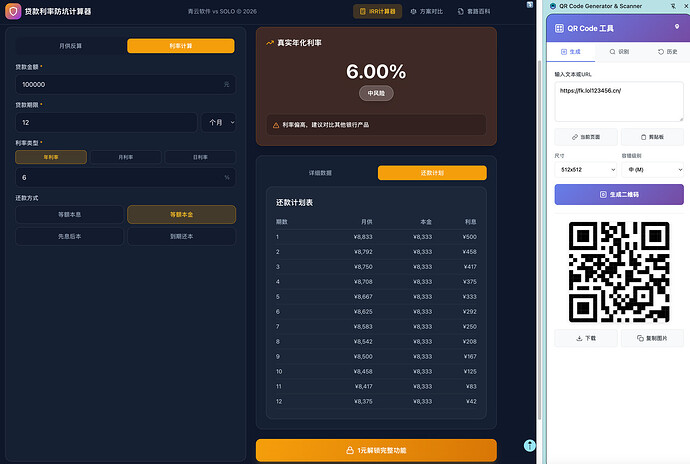Click the generated QR code image

tap(619, 272)
